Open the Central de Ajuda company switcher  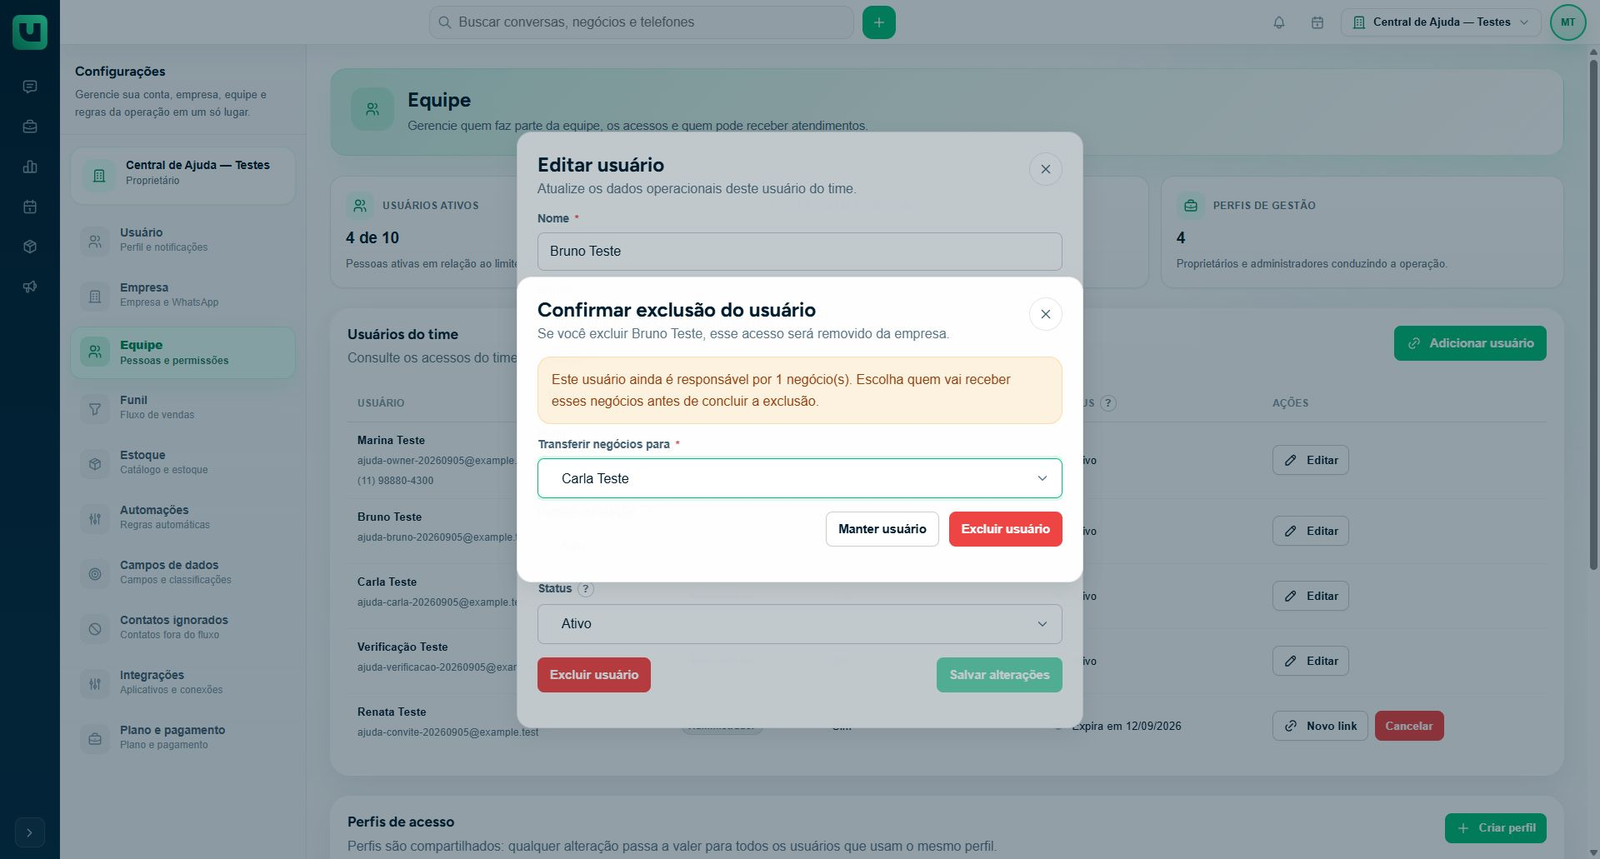pos(1441,22)
